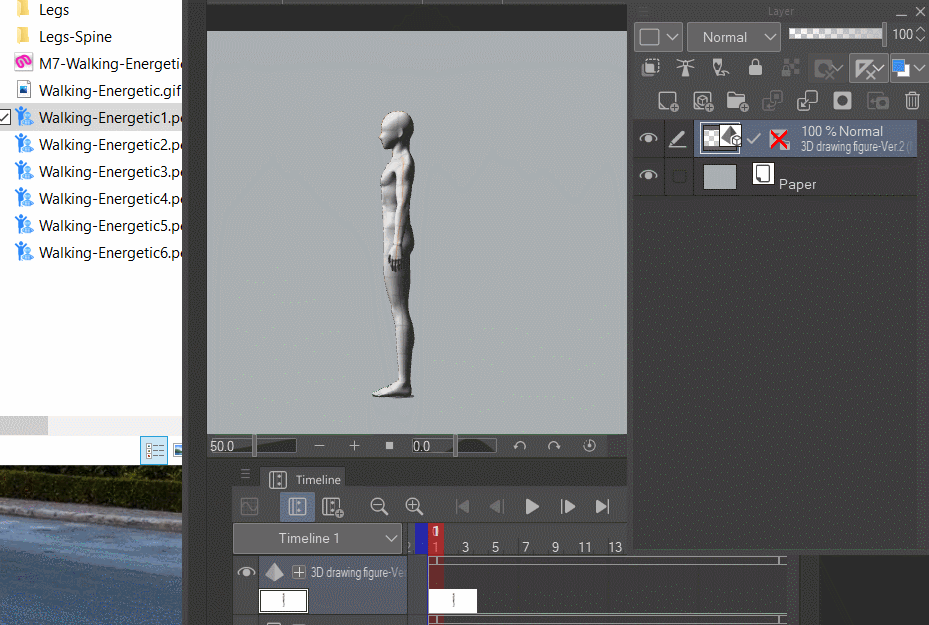The width and height of the screenshot is (929, 625).
Task: Click the New Raster Layer icon
Action: pos(668,101)
